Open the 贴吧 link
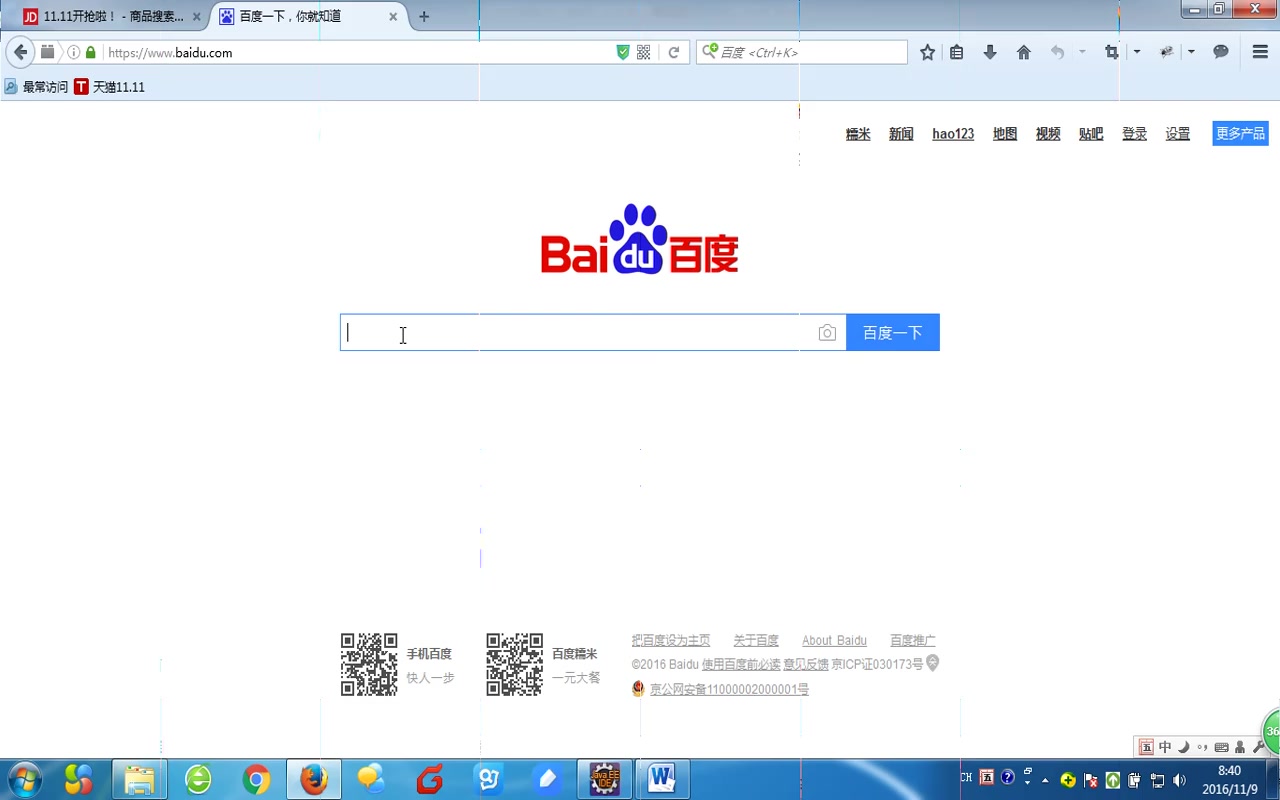This screenshot has height=800, width=1280. click(x=1091, y=134)
